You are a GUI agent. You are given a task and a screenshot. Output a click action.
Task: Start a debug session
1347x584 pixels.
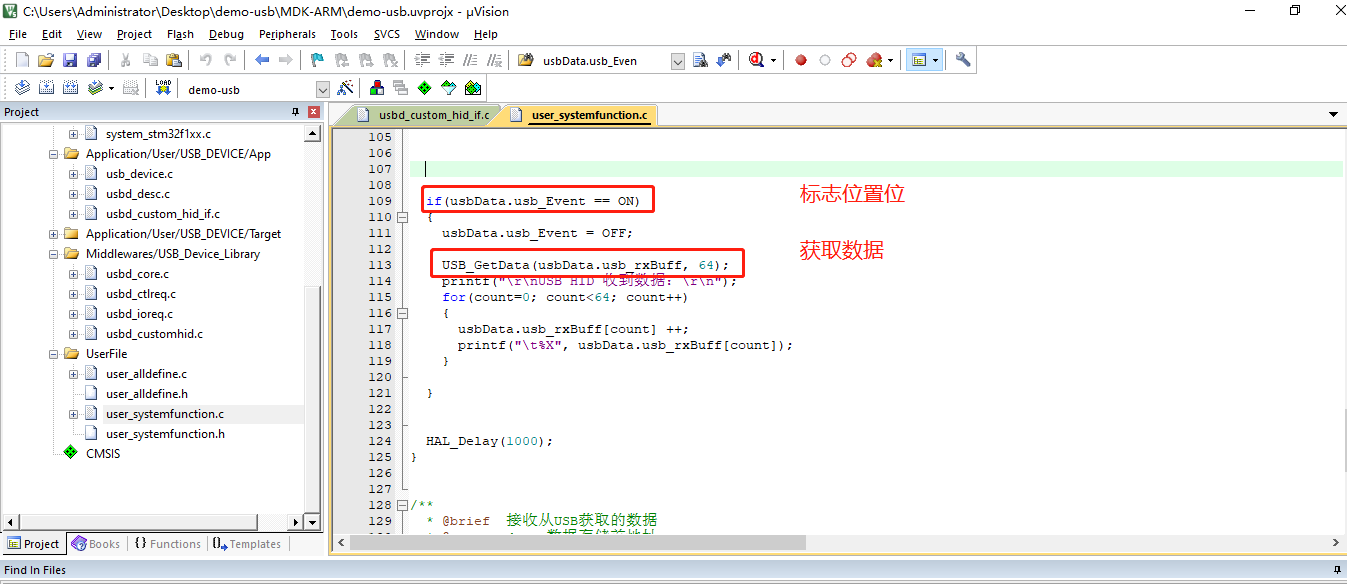(x=756, y=59)
